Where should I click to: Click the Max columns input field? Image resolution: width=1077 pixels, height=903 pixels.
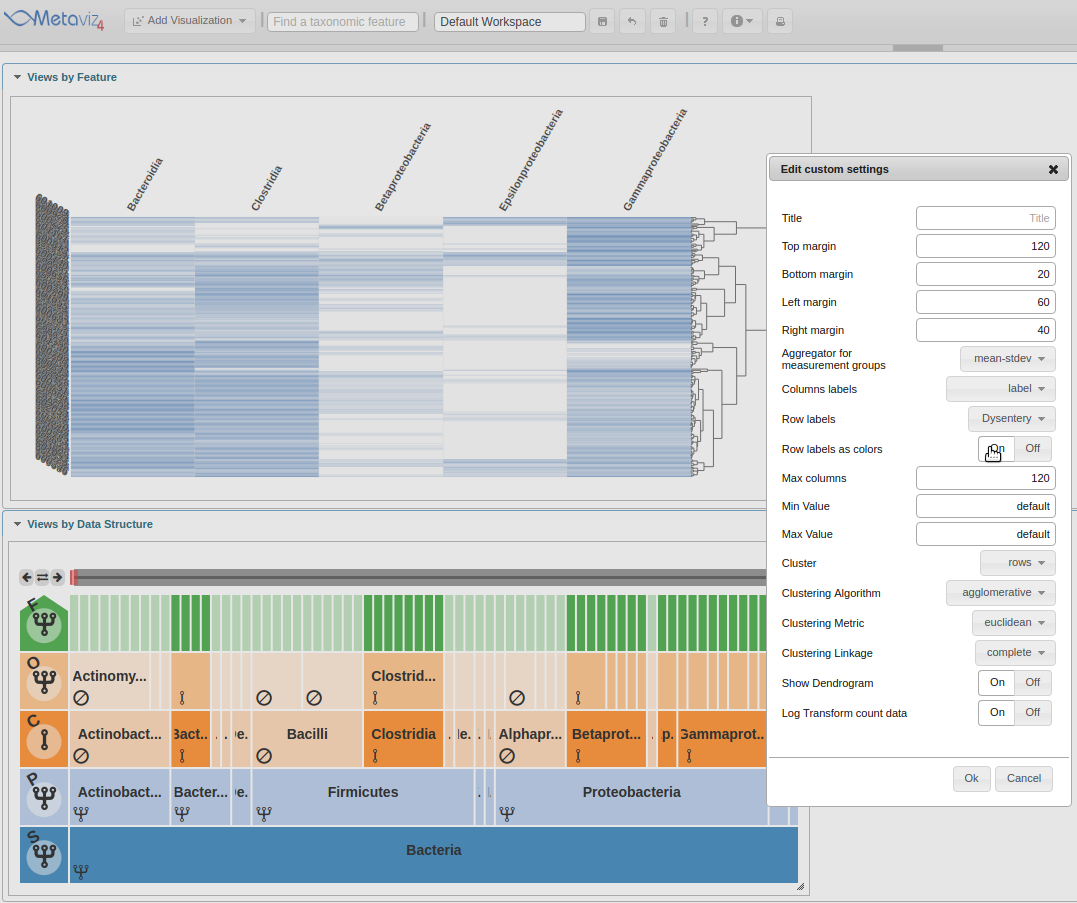986,478
